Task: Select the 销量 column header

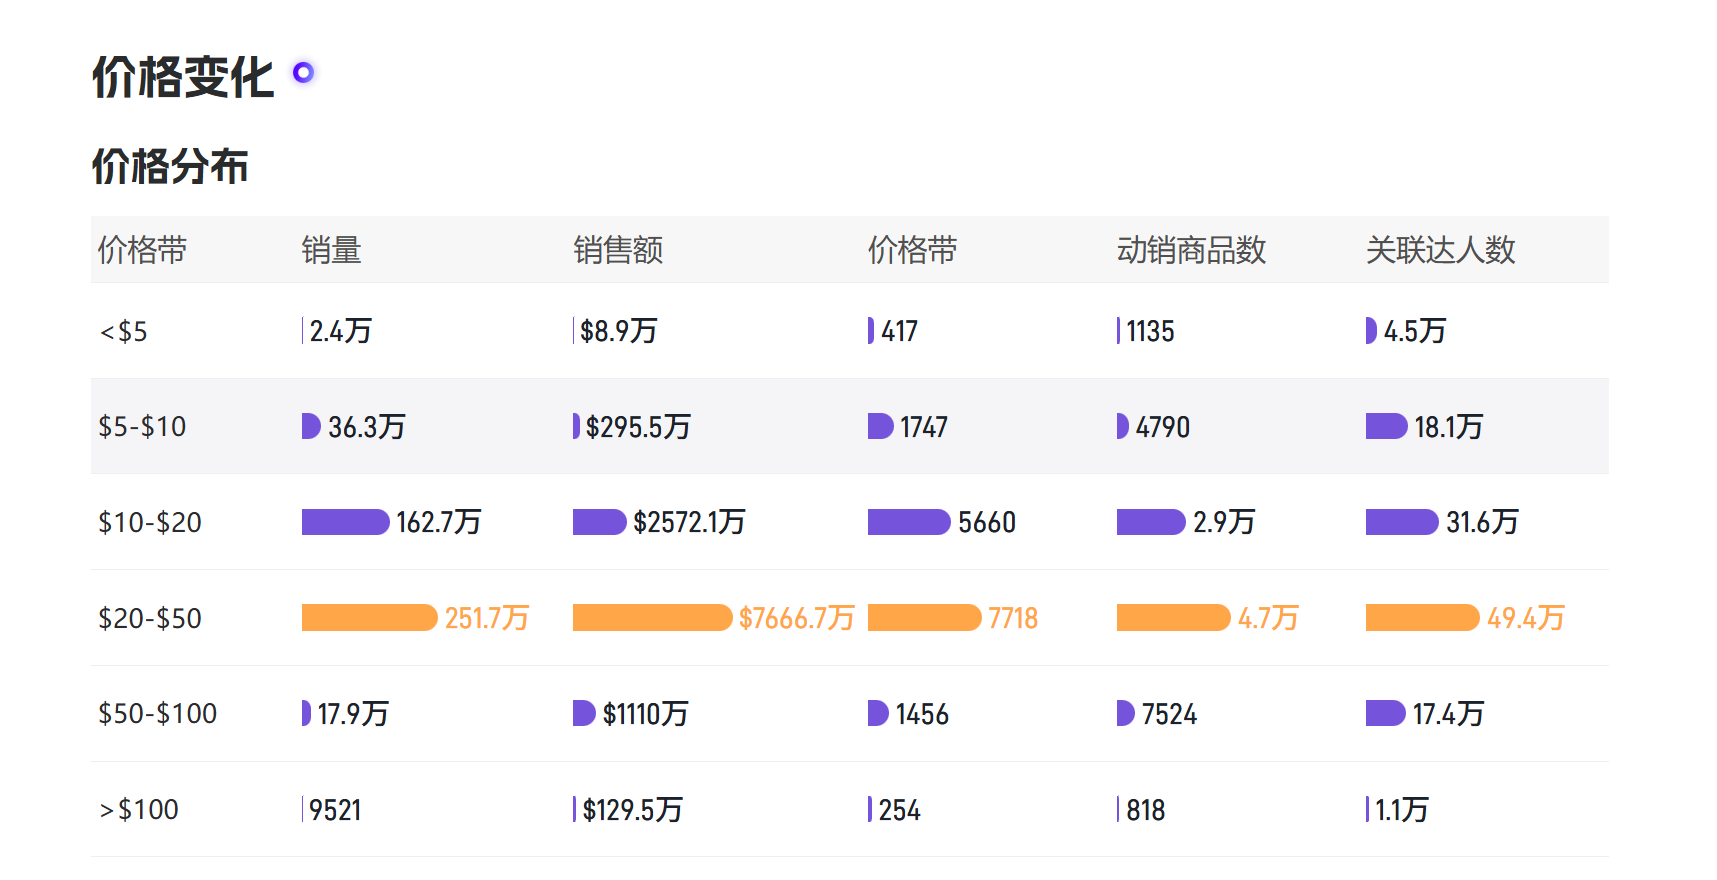Action: point(331,250)
